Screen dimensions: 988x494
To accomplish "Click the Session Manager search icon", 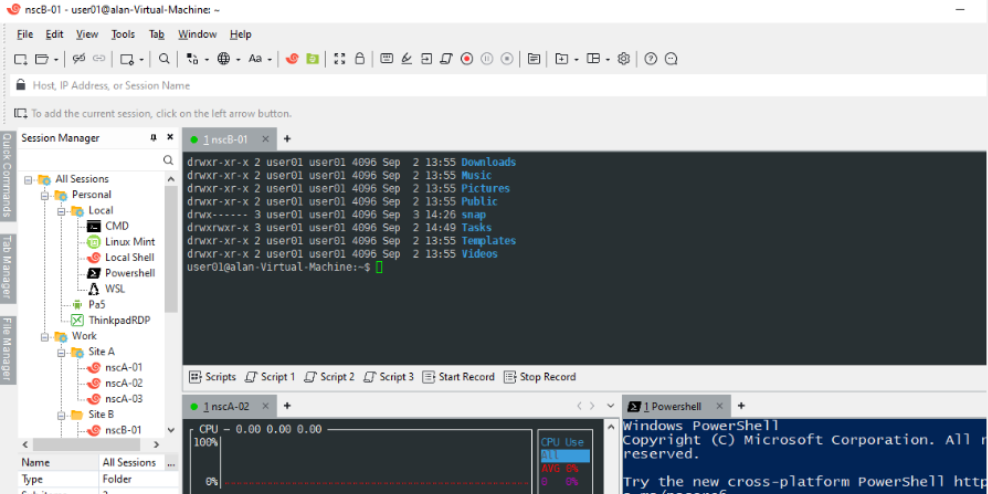I will coord(168,160).
